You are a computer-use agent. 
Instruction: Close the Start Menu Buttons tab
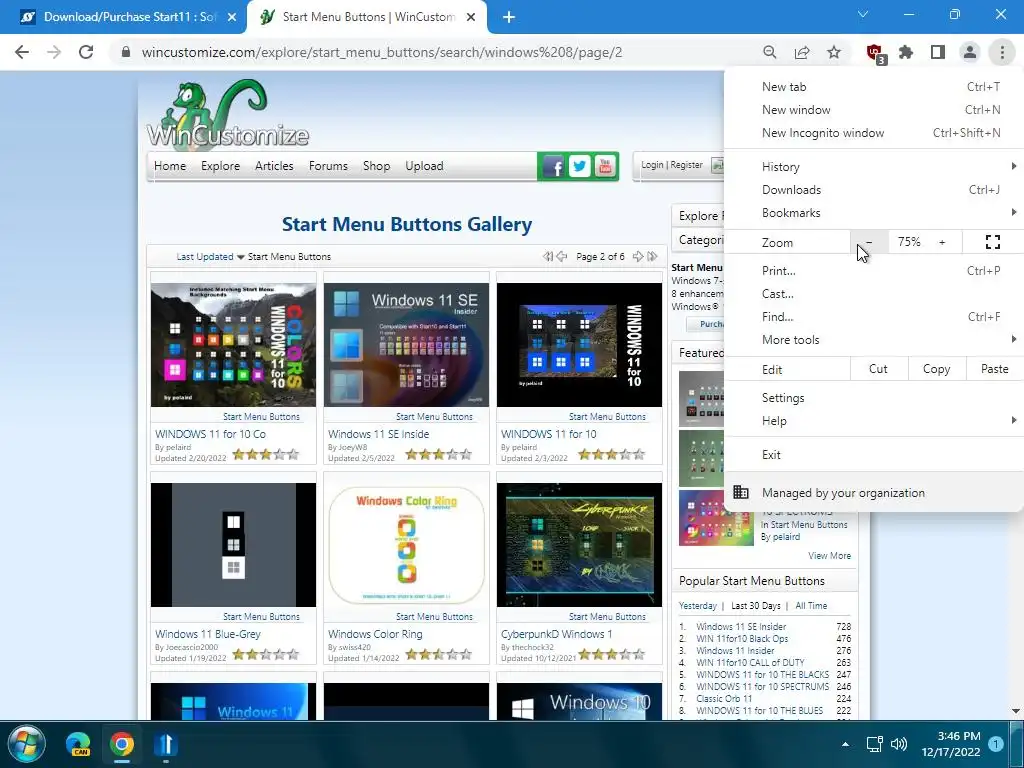471,17
